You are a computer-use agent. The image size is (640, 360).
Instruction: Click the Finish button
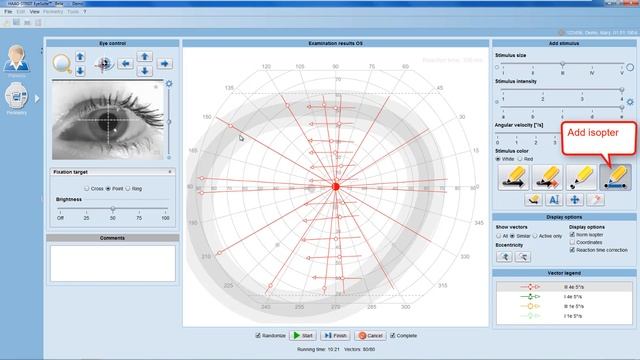(336, 336)
